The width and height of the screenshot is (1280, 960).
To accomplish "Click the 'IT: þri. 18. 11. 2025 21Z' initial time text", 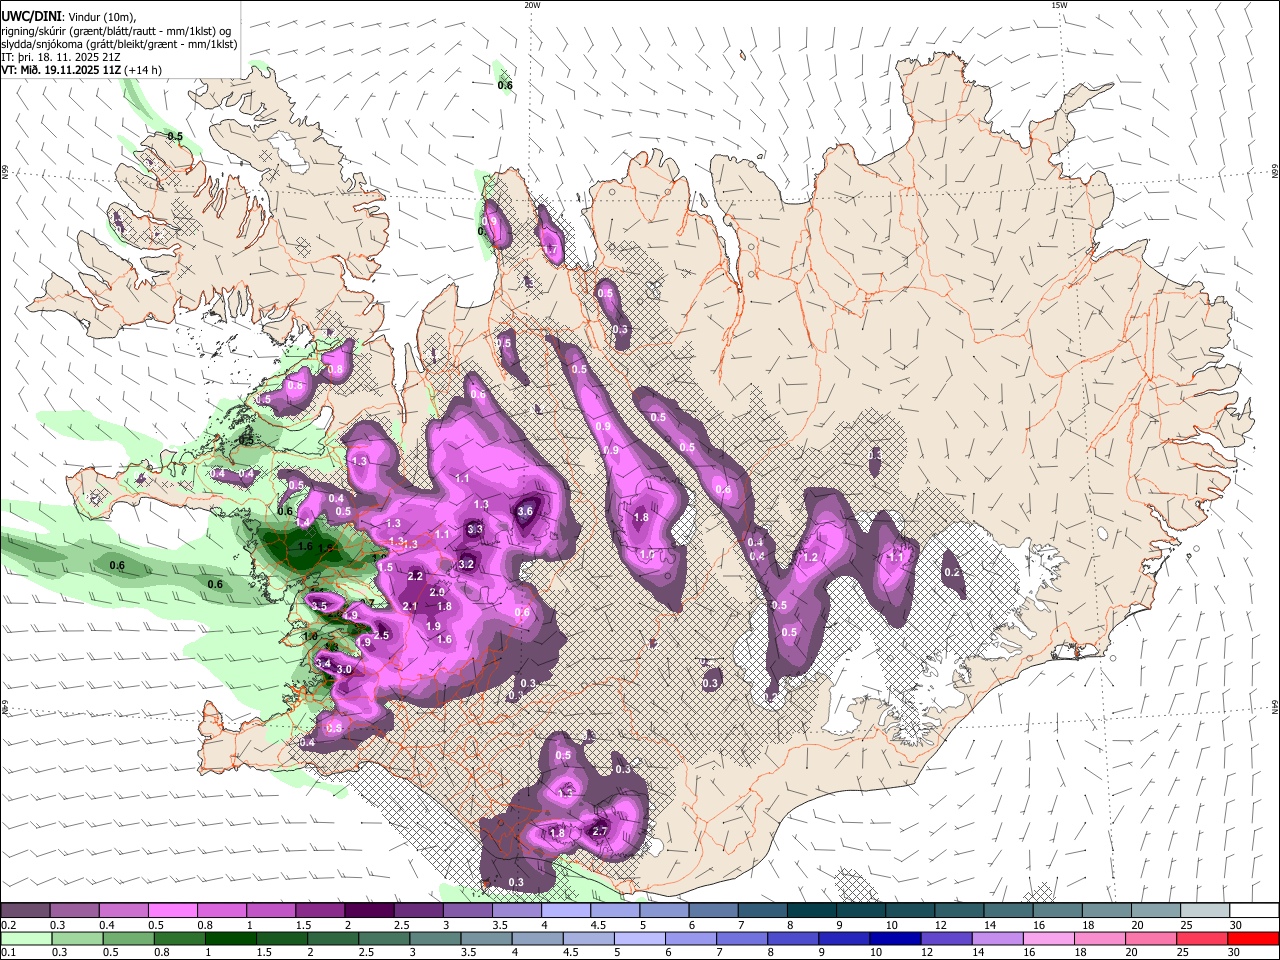I will (x=63, y=57).
